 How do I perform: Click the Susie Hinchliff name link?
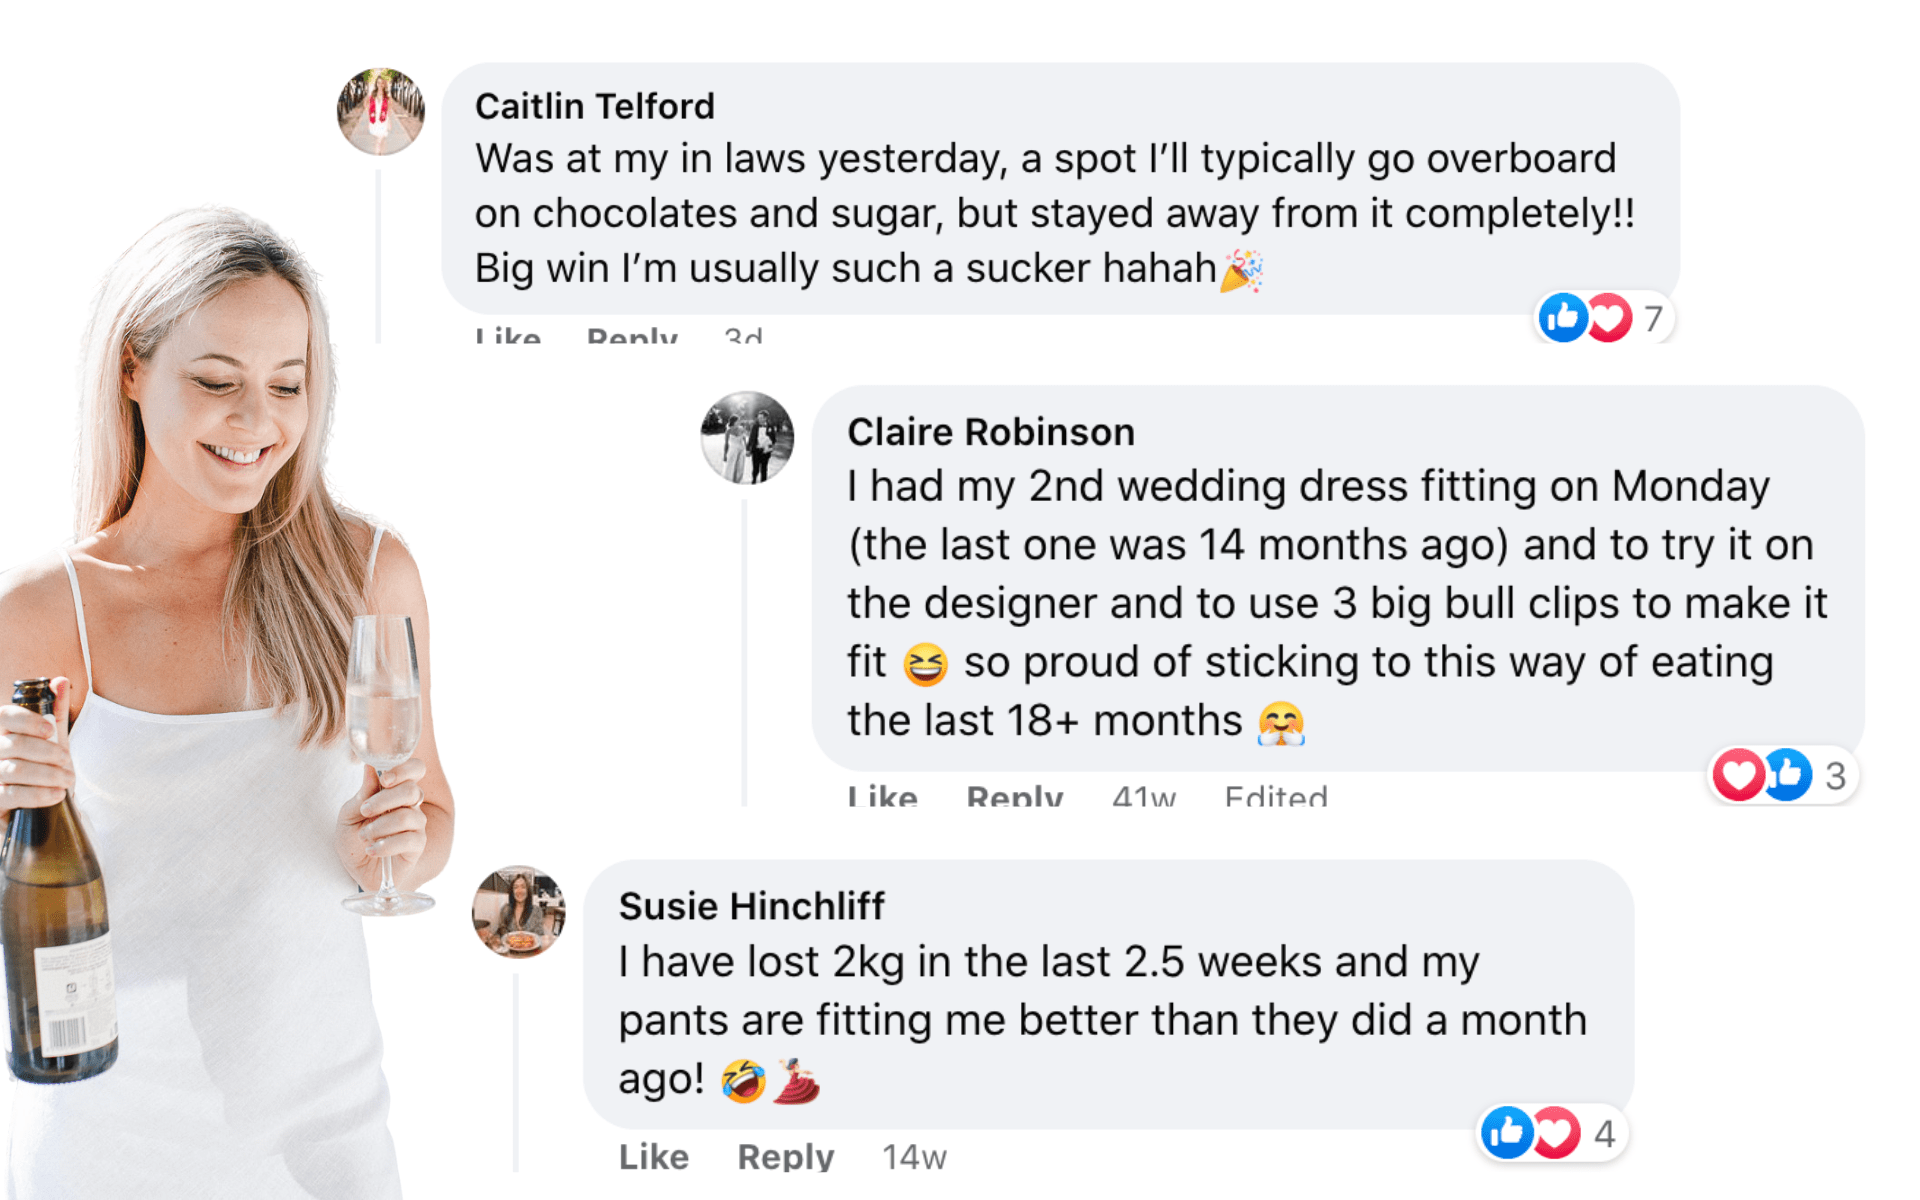pyautogui.click(x=751, y=906)
